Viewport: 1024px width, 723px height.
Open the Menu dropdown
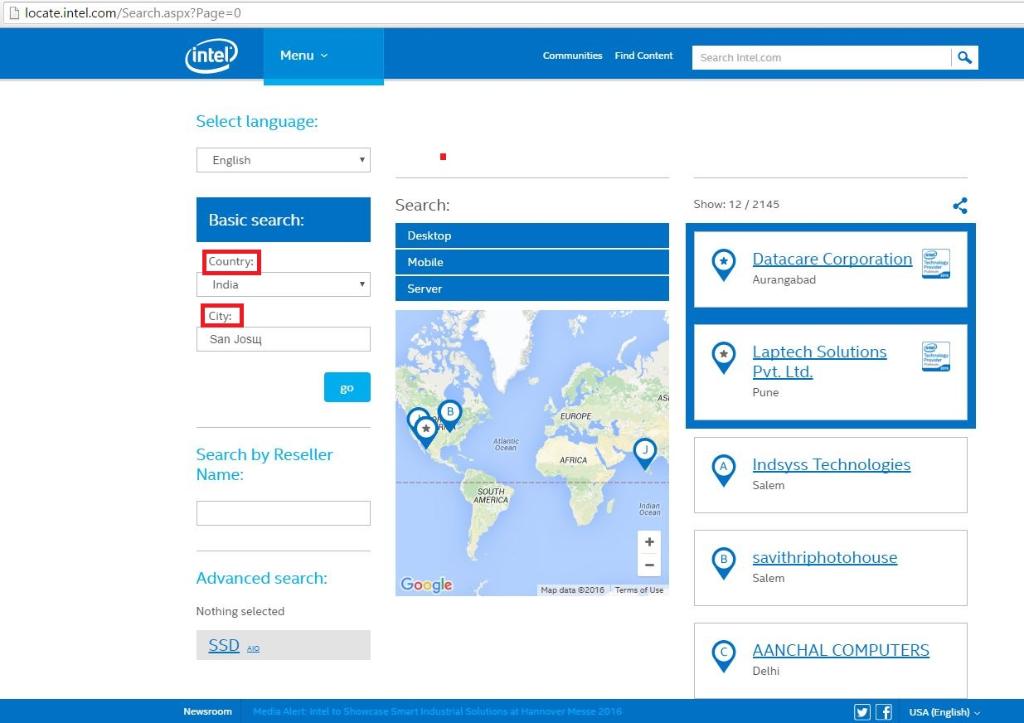tap(323, 56)
